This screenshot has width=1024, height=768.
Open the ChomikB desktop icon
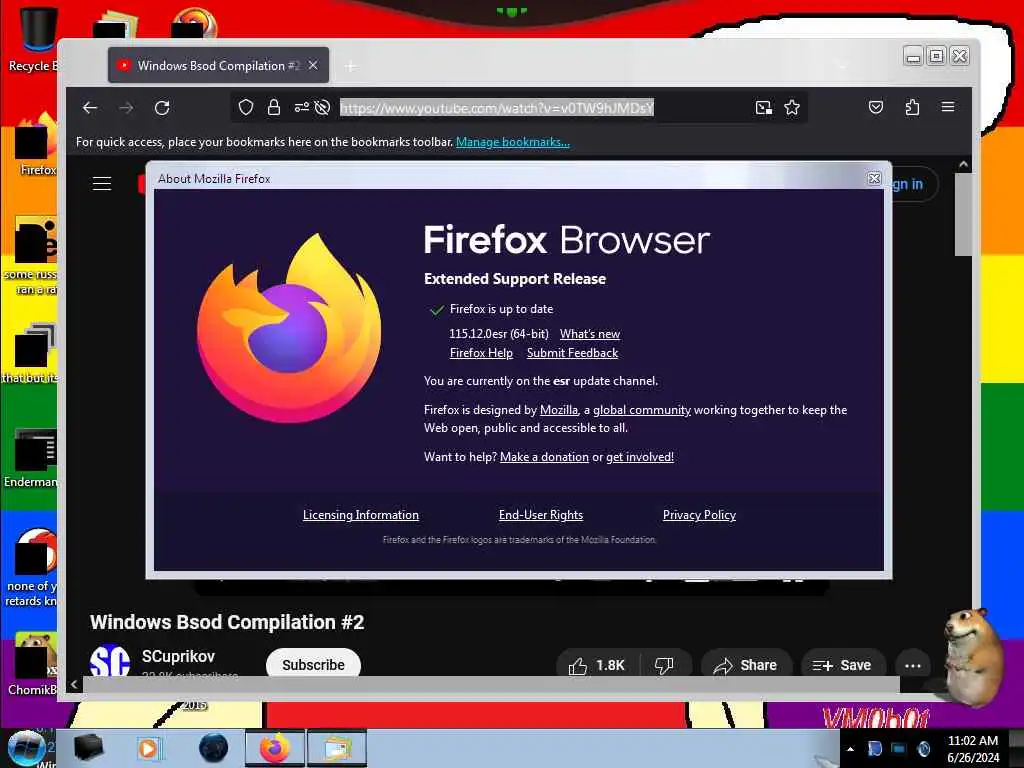tap(33, 663)
